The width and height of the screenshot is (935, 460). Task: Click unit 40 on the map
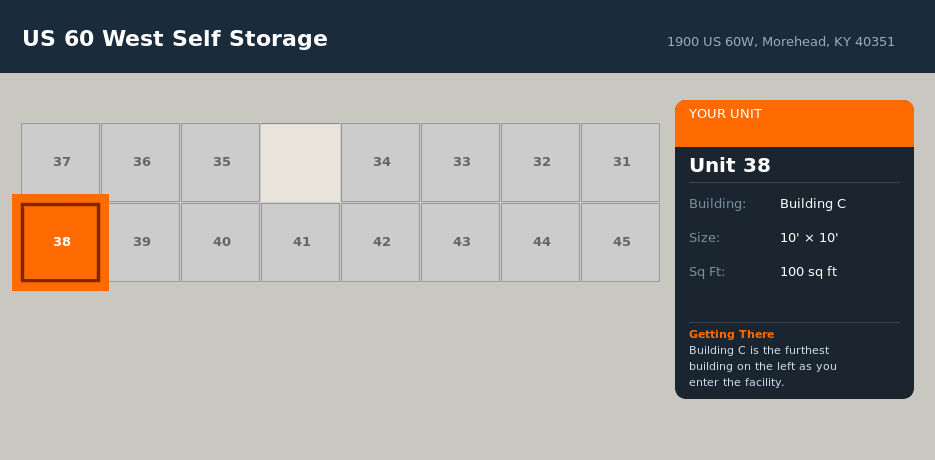click(221, 242)
